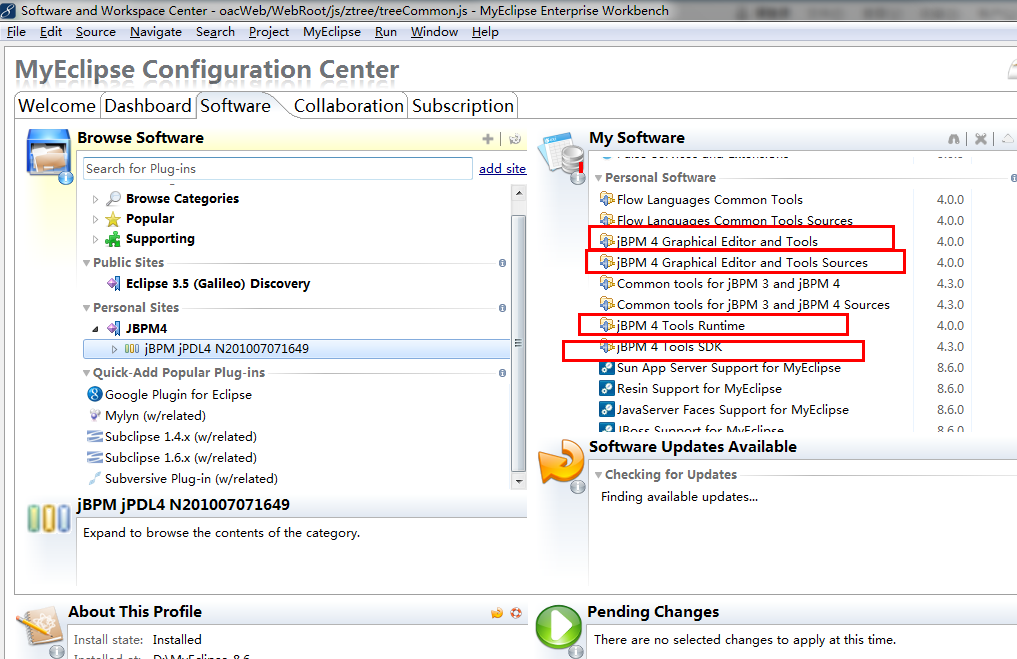Expand the Browse Categories node
The image size is (1017, 659).
point(95,199)
